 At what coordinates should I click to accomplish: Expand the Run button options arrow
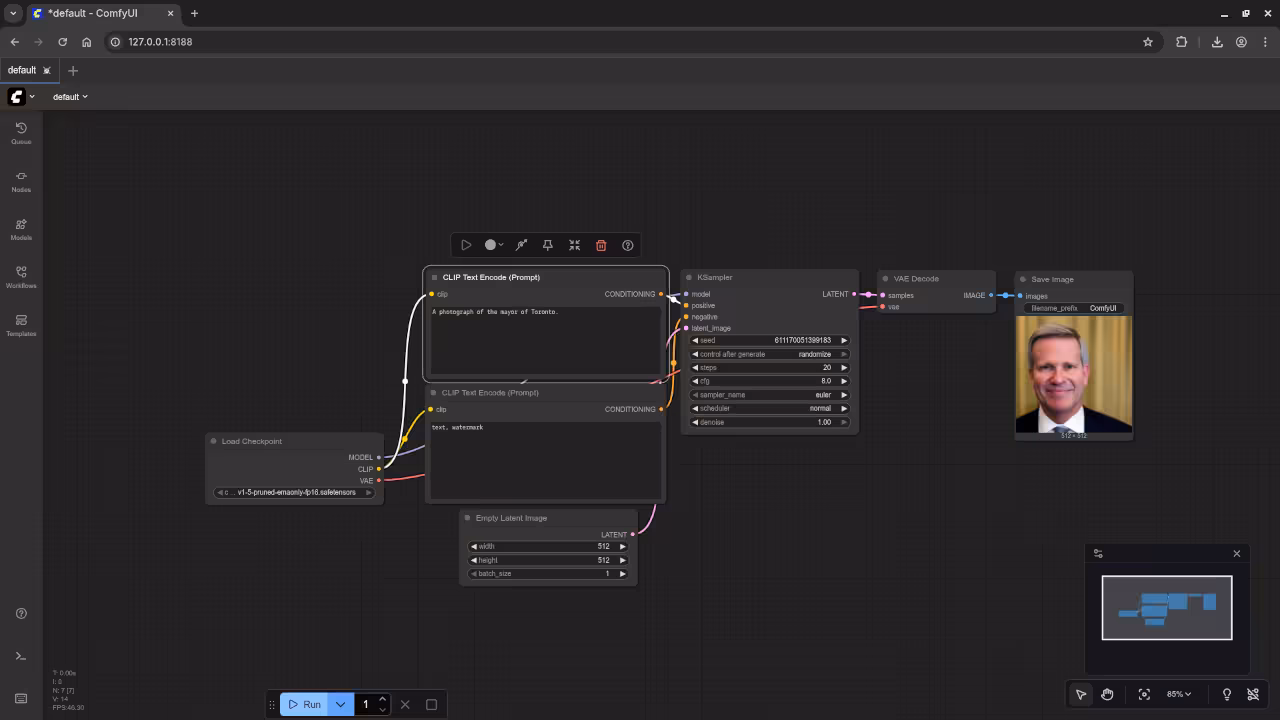tap(340, 704)
